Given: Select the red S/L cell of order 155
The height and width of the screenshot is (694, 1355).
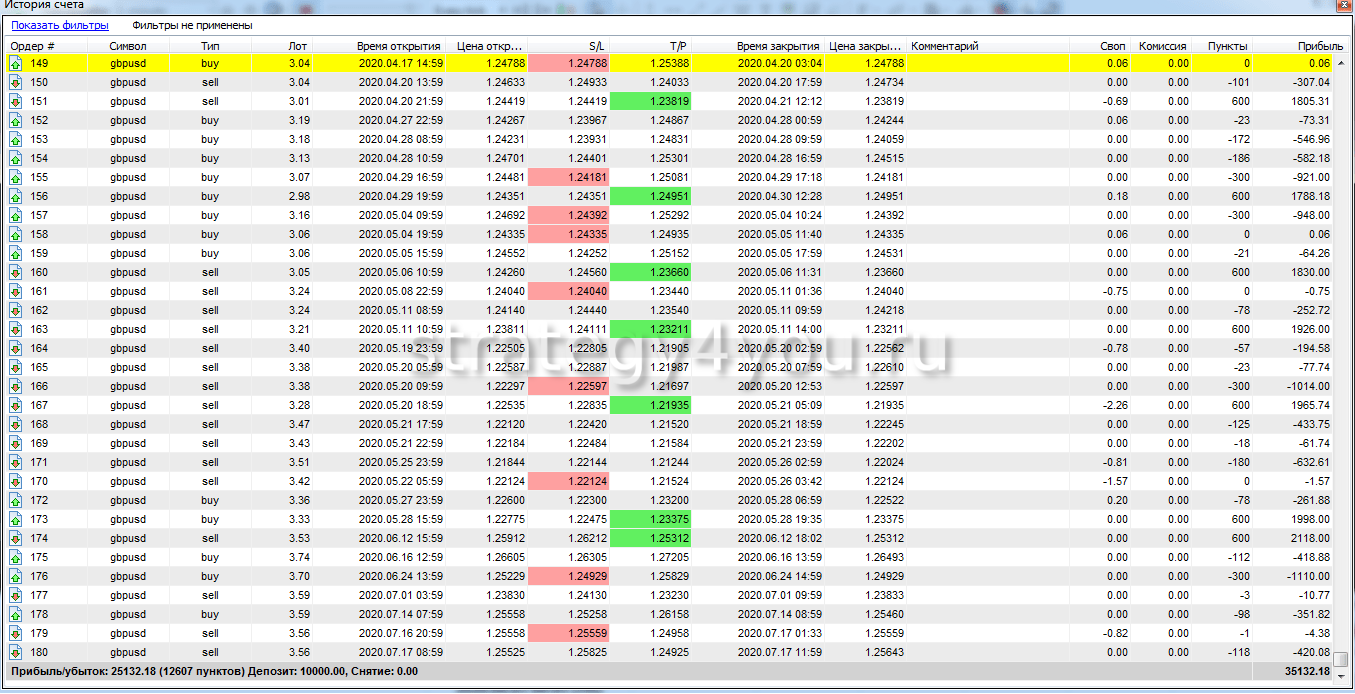Looking at the screenshot, I should pyautogui.click(x=567, y=177).
